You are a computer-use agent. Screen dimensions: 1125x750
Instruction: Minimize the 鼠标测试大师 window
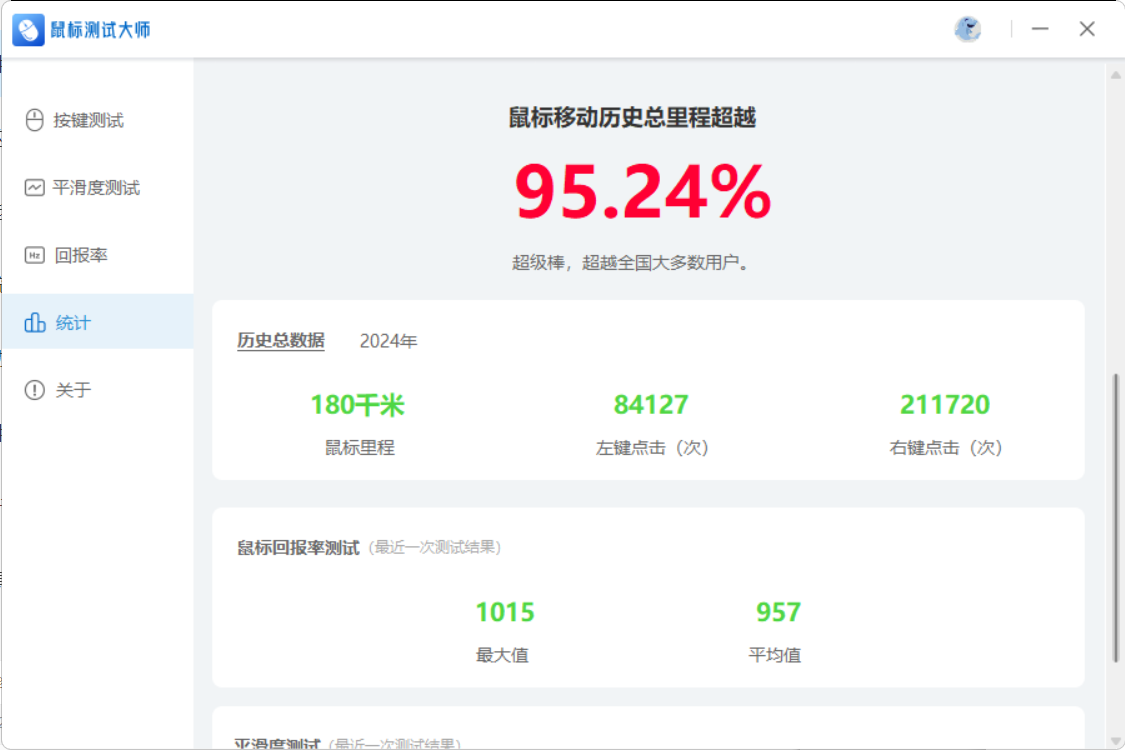click(1040, 29)
